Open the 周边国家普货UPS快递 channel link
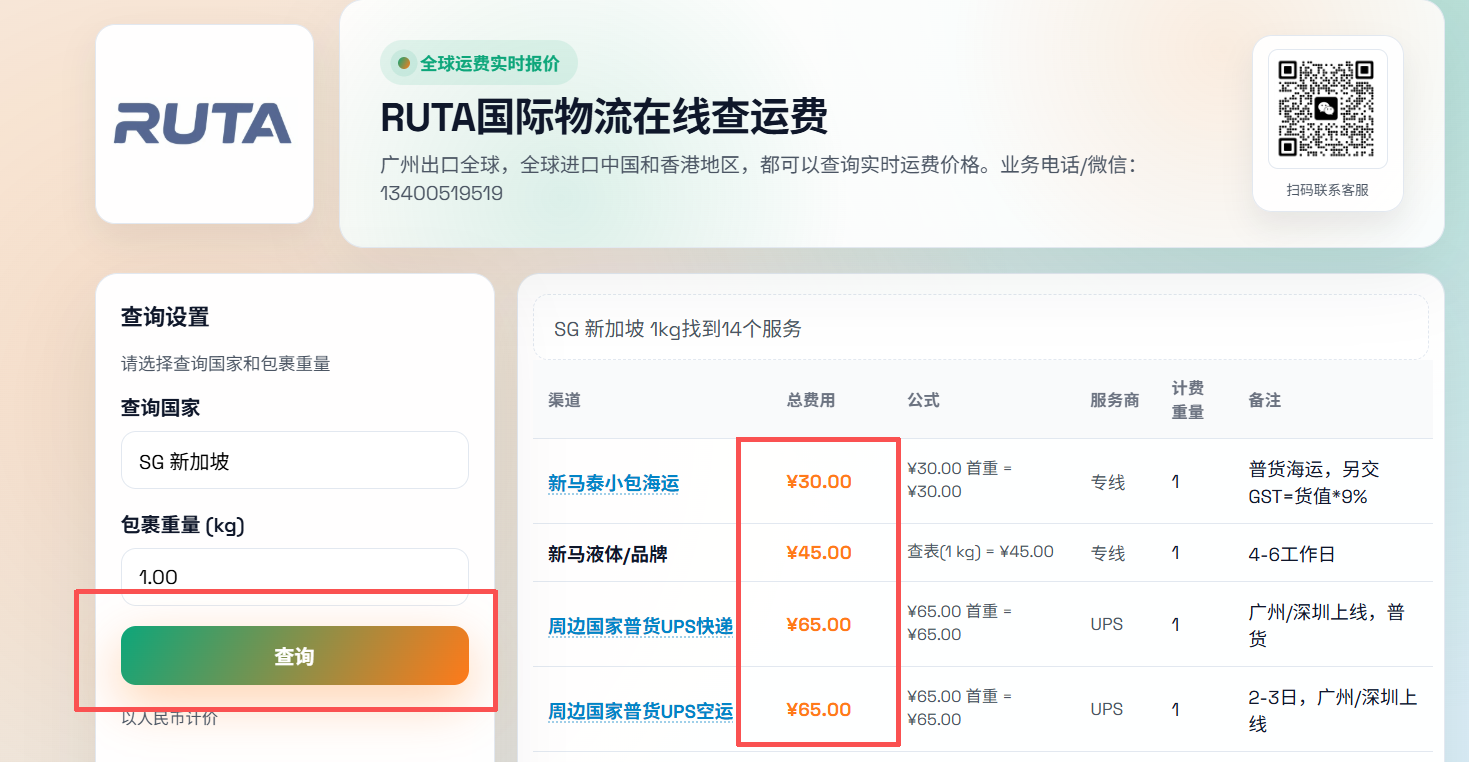Viewport: 1469px width, 762px height. coord(640,626)
